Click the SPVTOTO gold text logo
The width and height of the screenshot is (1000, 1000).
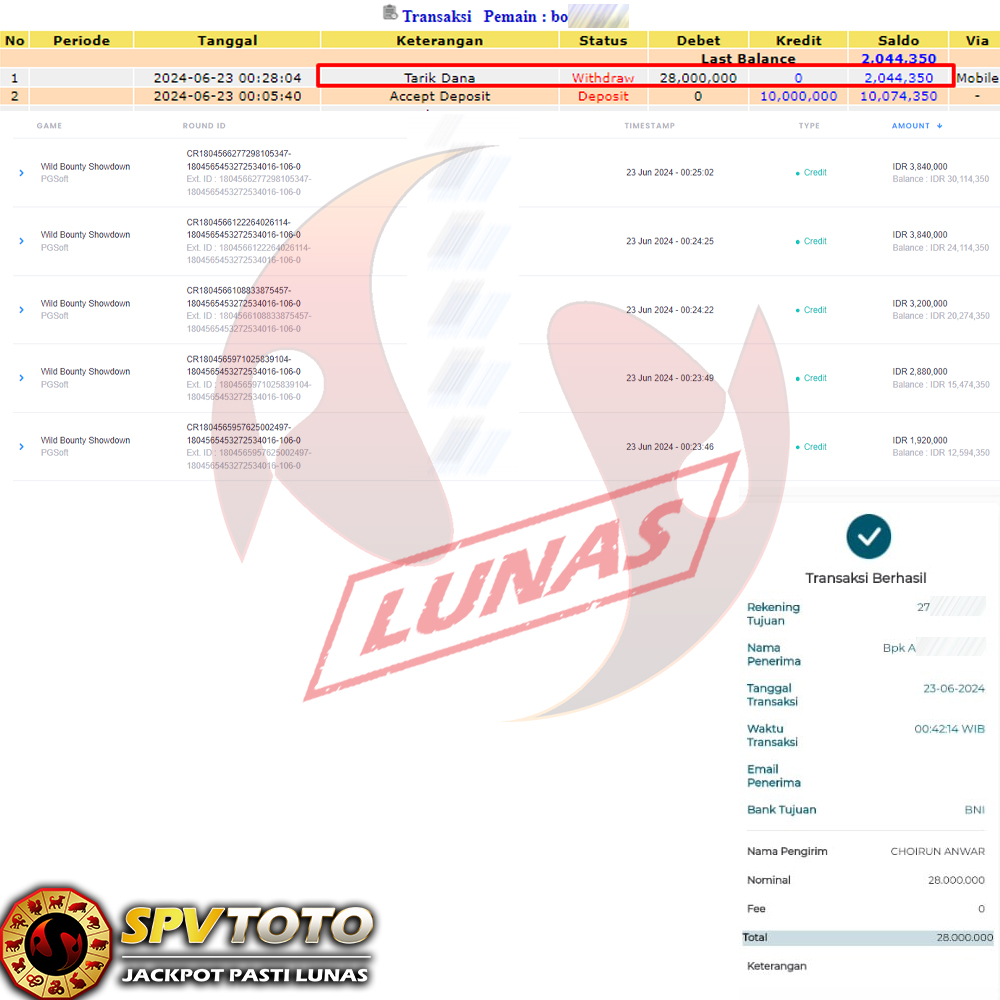click(x=246, y=926)
